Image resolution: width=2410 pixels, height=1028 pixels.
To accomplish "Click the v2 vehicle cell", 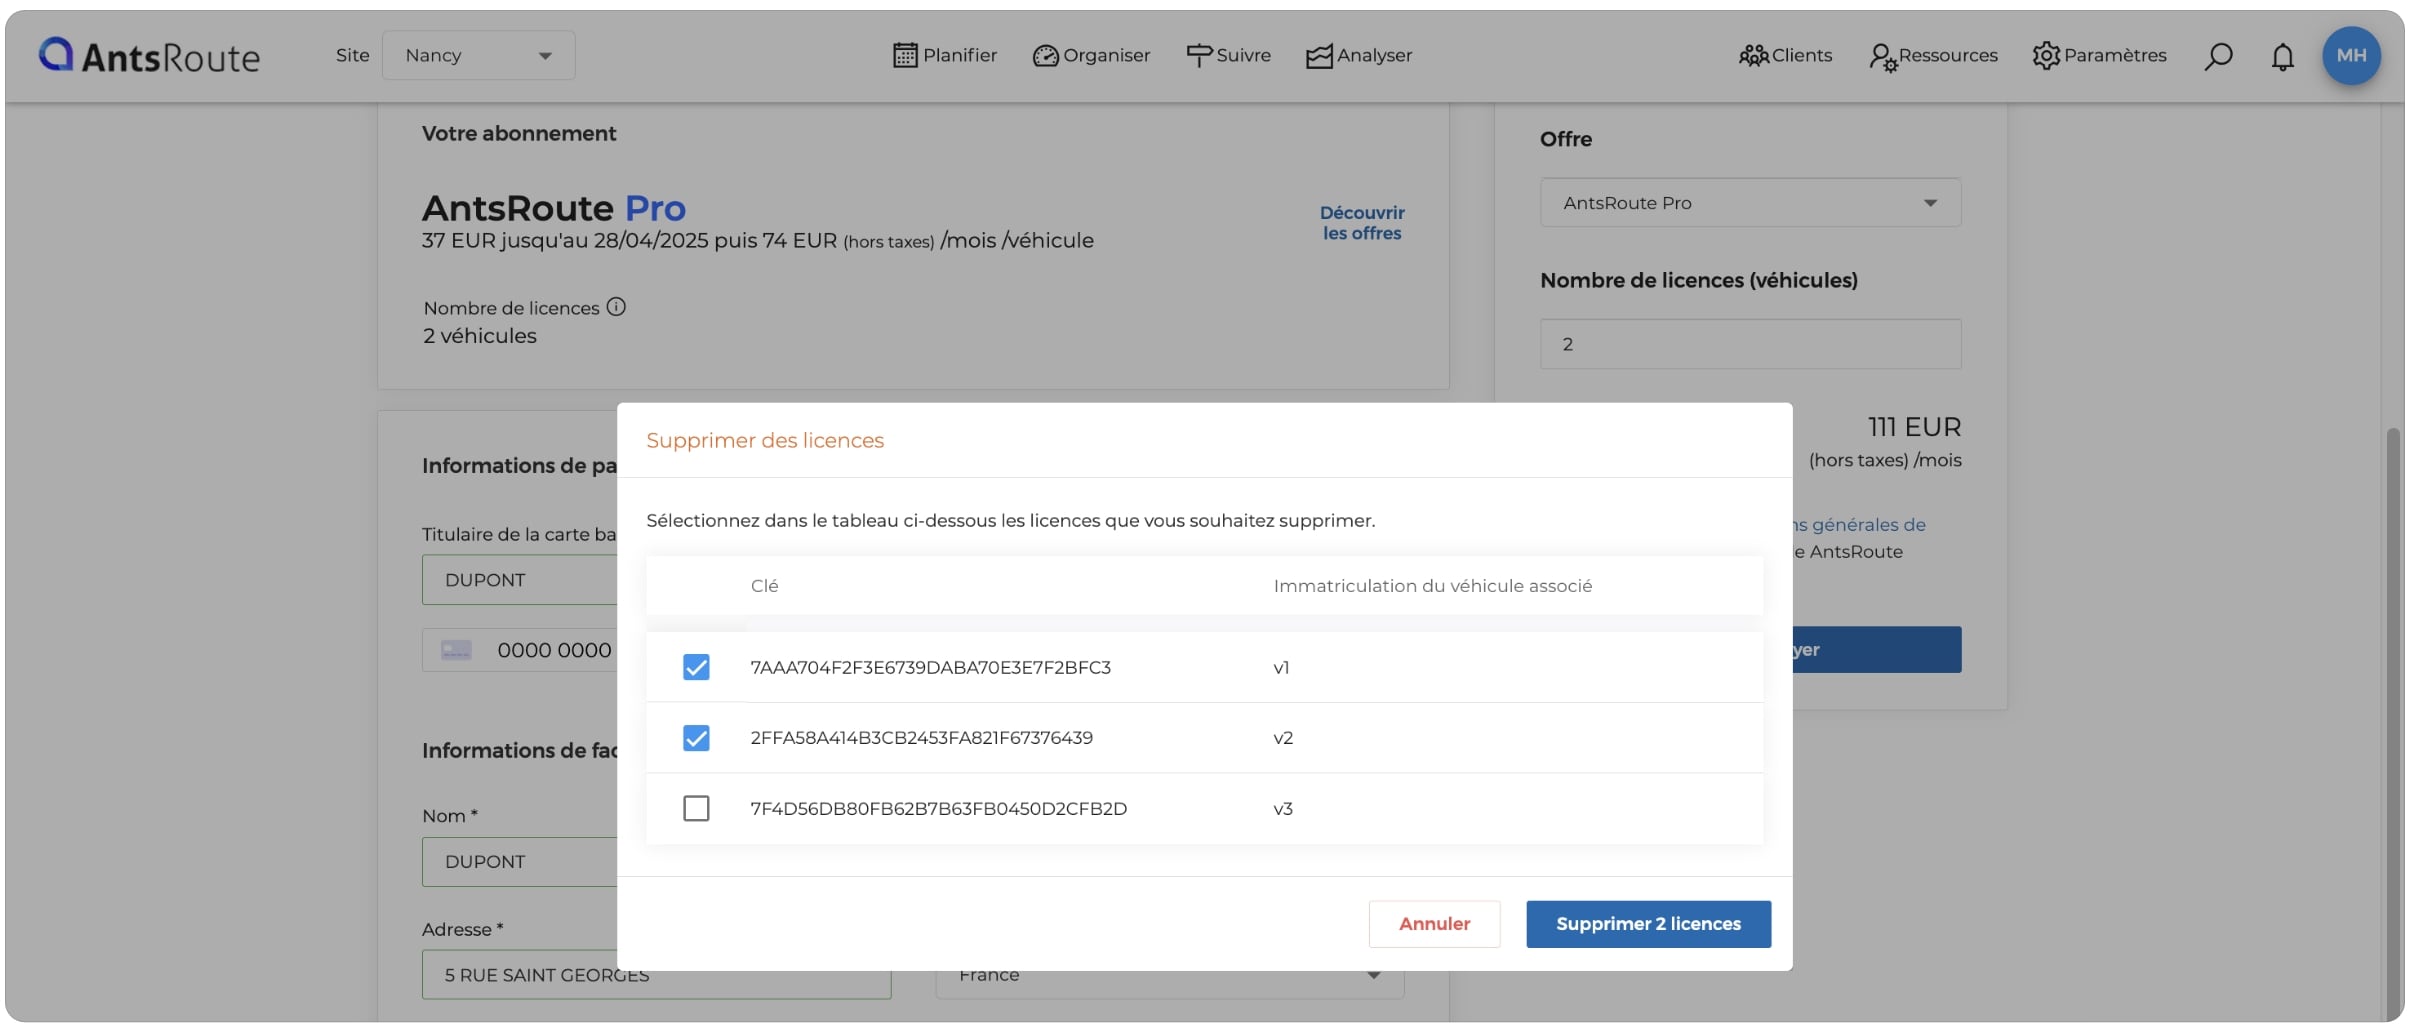I will click(1283, 738).
